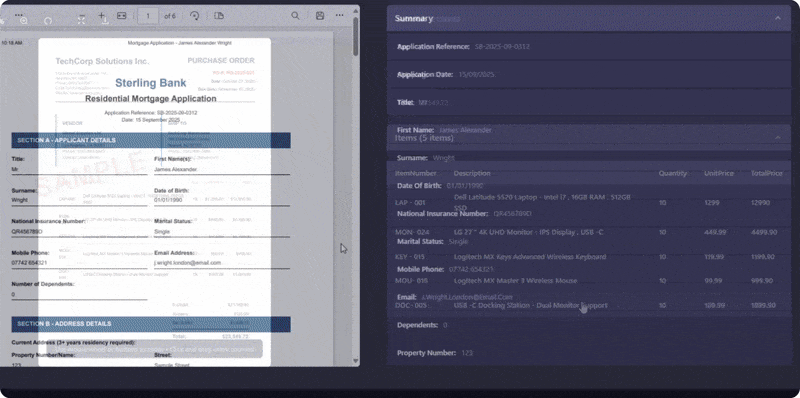
Task: Click the unit price 1299 cell
Action: [712, 203]
